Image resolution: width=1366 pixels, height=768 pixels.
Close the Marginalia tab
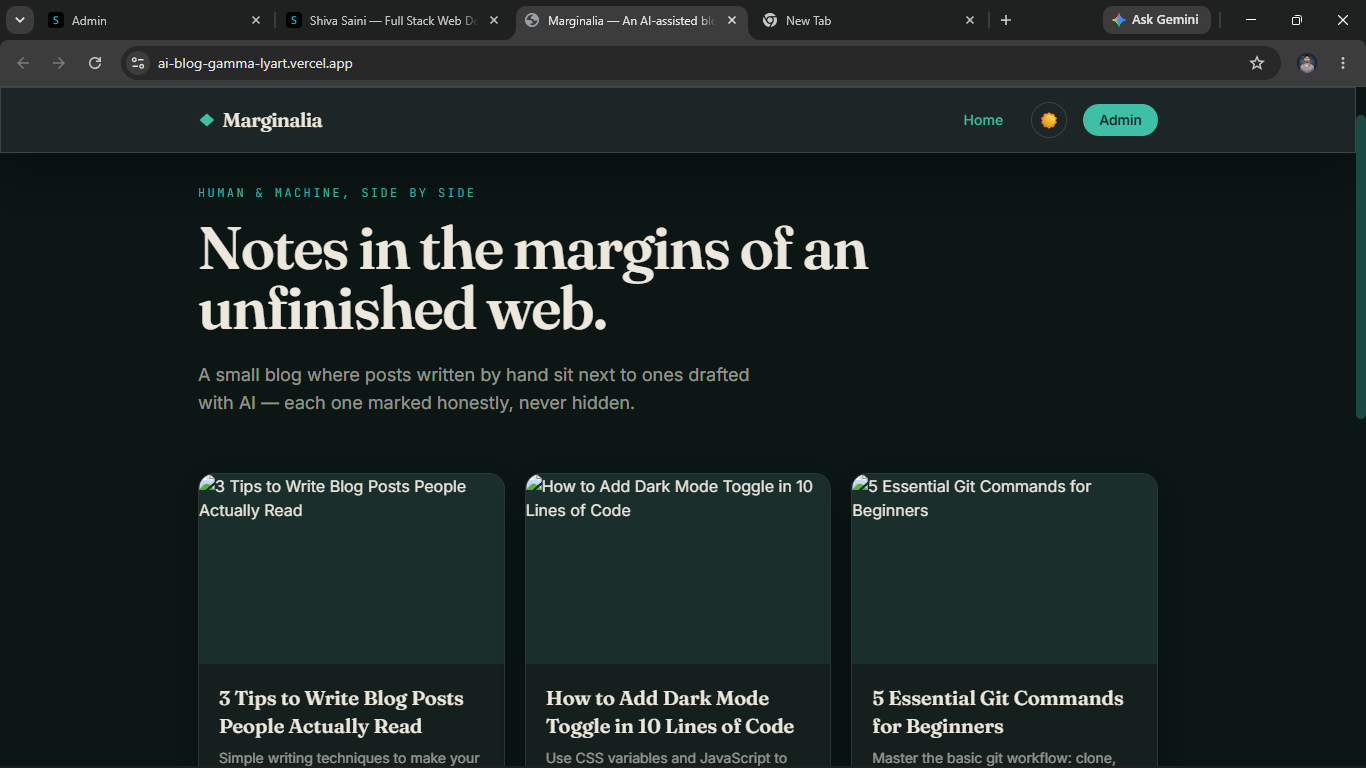[732, 20]
